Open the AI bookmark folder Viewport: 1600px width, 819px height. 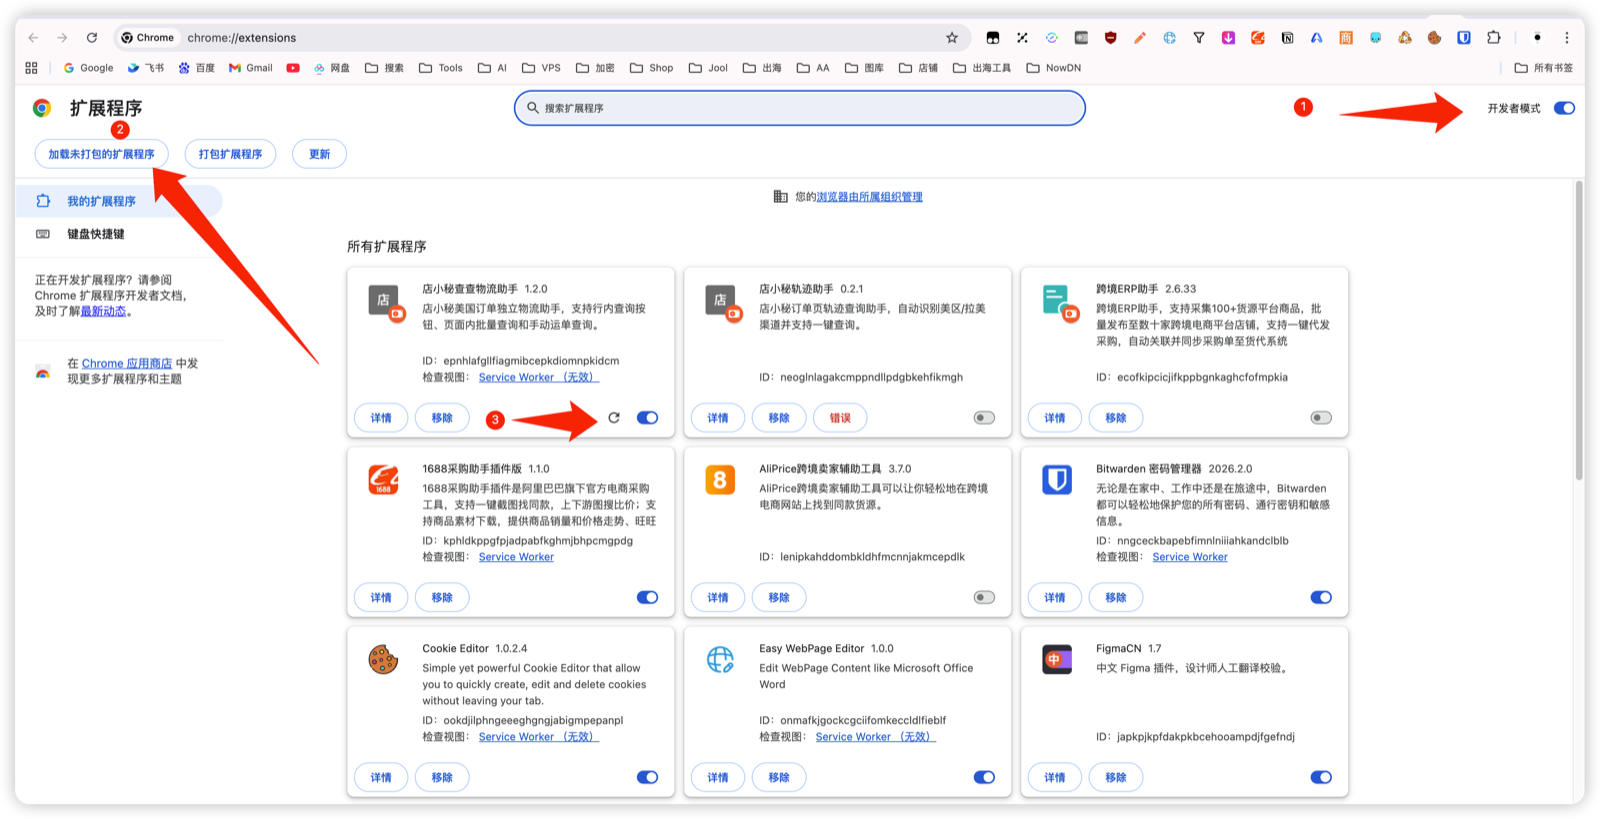pyautogui.click(x=492, y=68)
